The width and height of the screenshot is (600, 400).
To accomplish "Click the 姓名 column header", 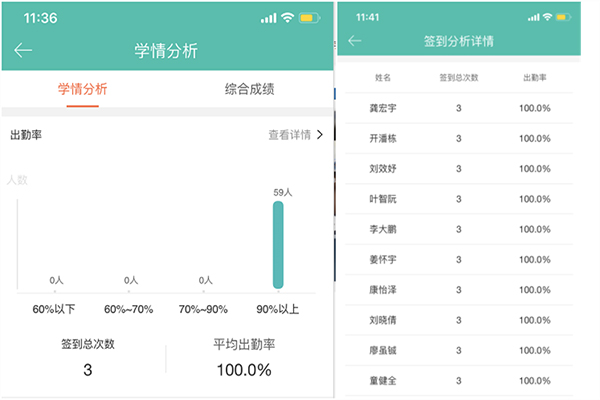I will 382,77.
